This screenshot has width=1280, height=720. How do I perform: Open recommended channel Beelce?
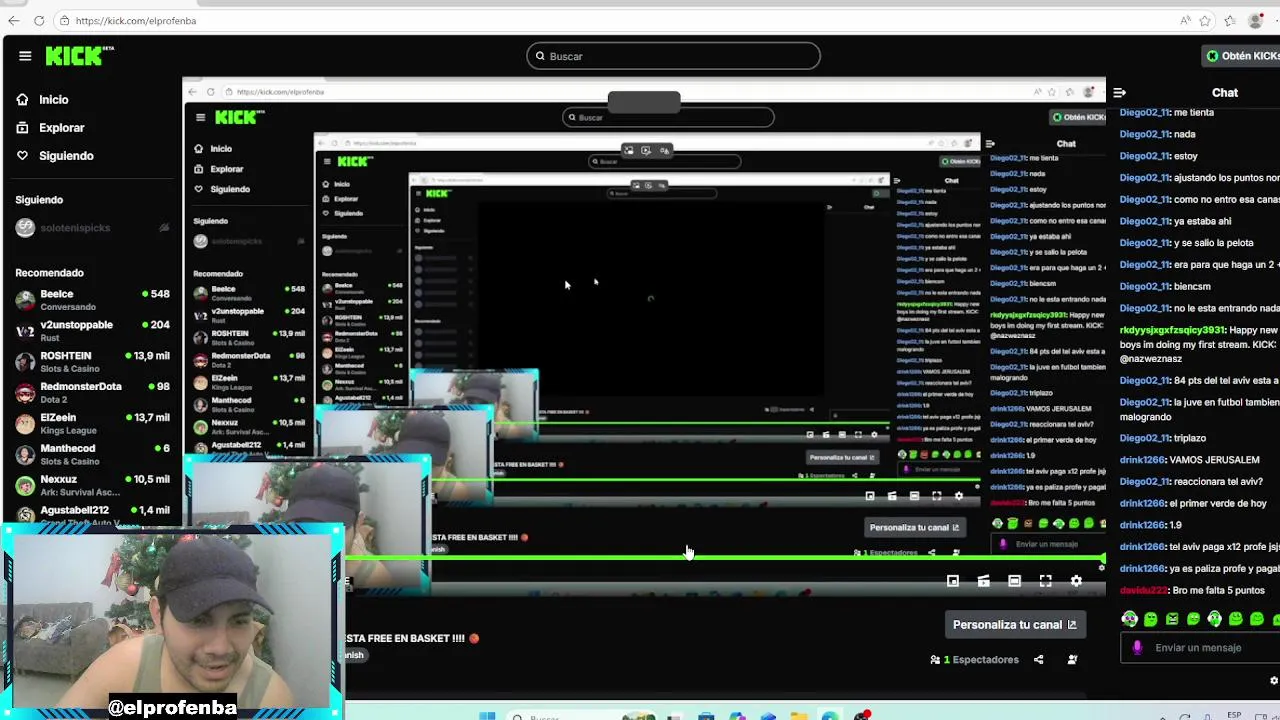(92, 299)
